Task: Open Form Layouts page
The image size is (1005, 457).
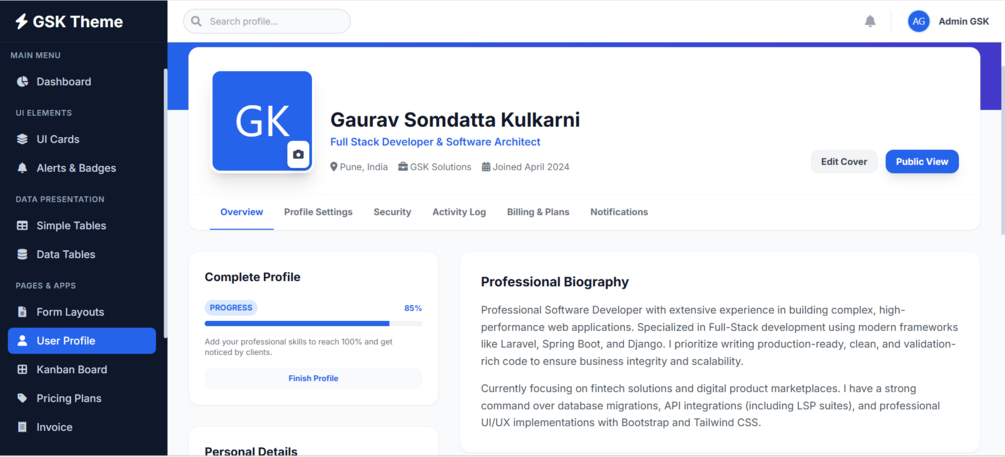Action: pos(82,312)
